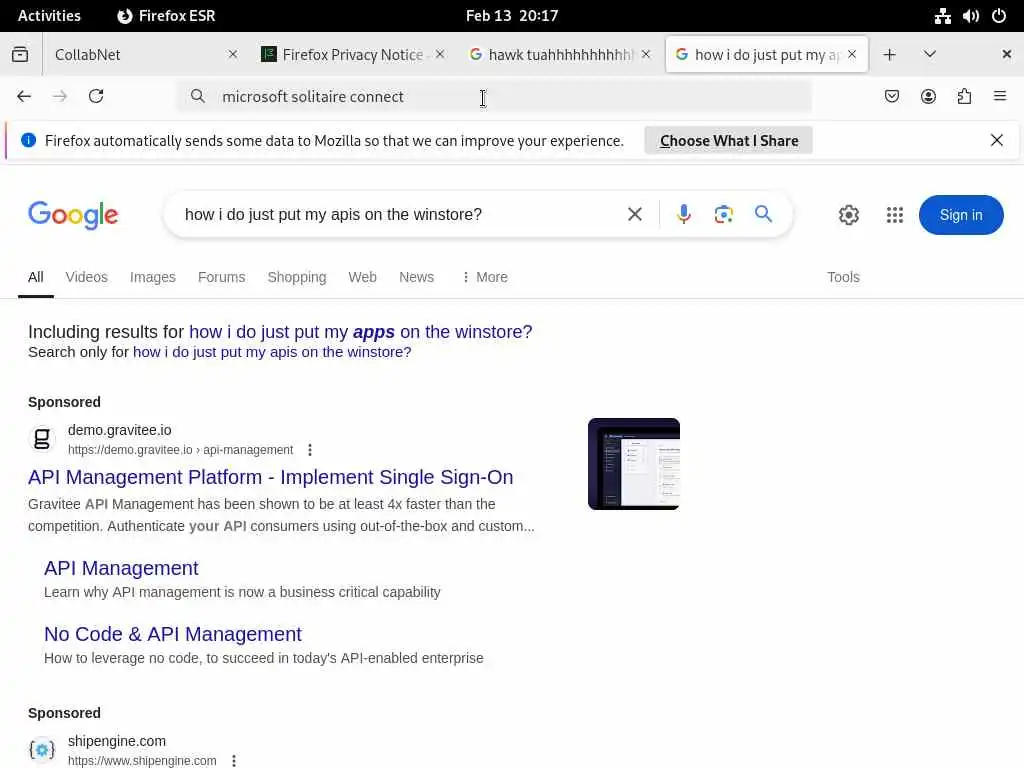Click the gravitee site favicon
Image resolution: width=1024 pixels, height=768 pixels.
(x=42, y=439)
